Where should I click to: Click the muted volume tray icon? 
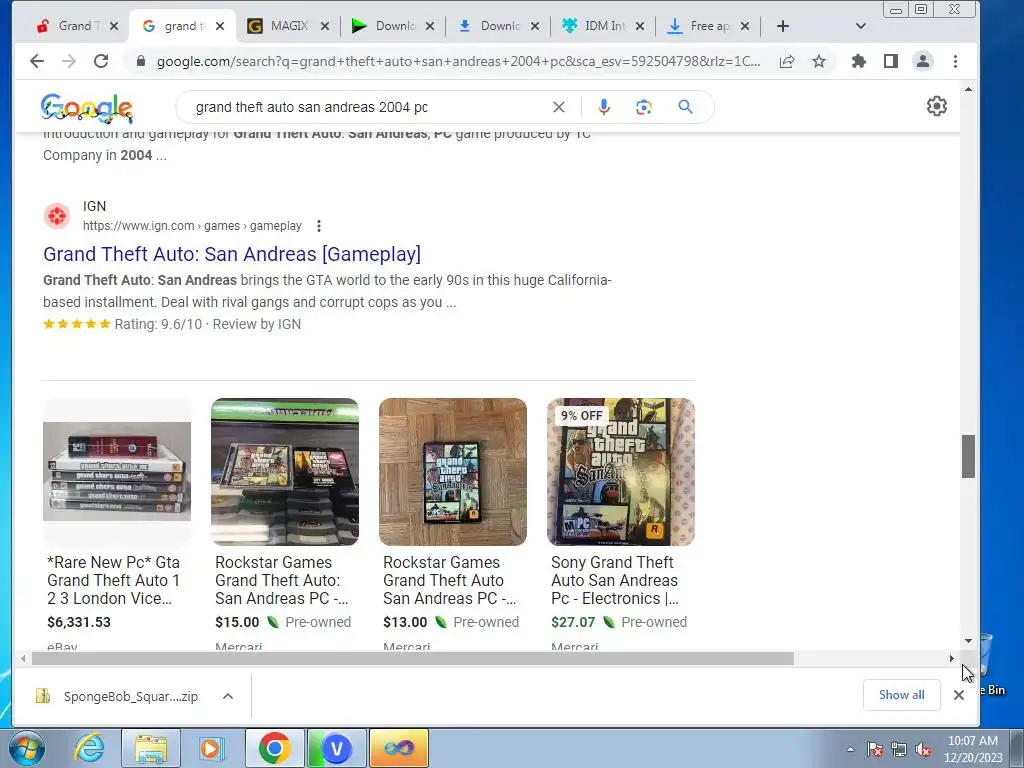(x=923, y=749)
